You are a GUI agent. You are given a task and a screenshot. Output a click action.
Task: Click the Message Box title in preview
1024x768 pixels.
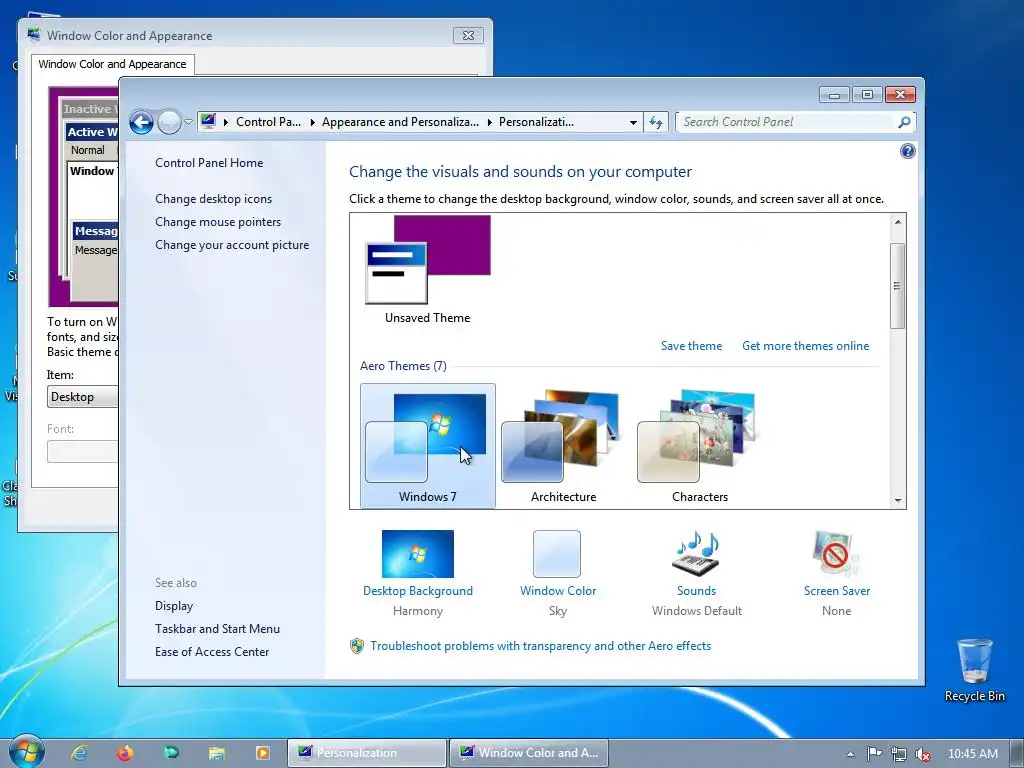(95, 231)
